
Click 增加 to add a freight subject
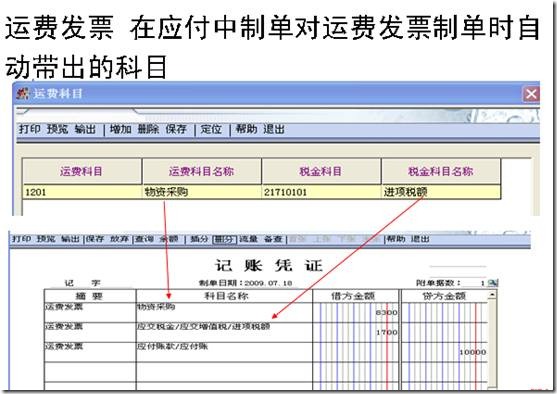click(x=121, y=129)
